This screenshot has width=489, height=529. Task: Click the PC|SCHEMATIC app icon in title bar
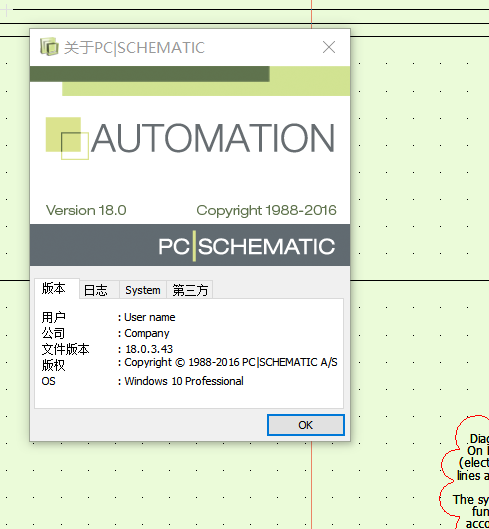pyautogui.click(x=49, y=47)
